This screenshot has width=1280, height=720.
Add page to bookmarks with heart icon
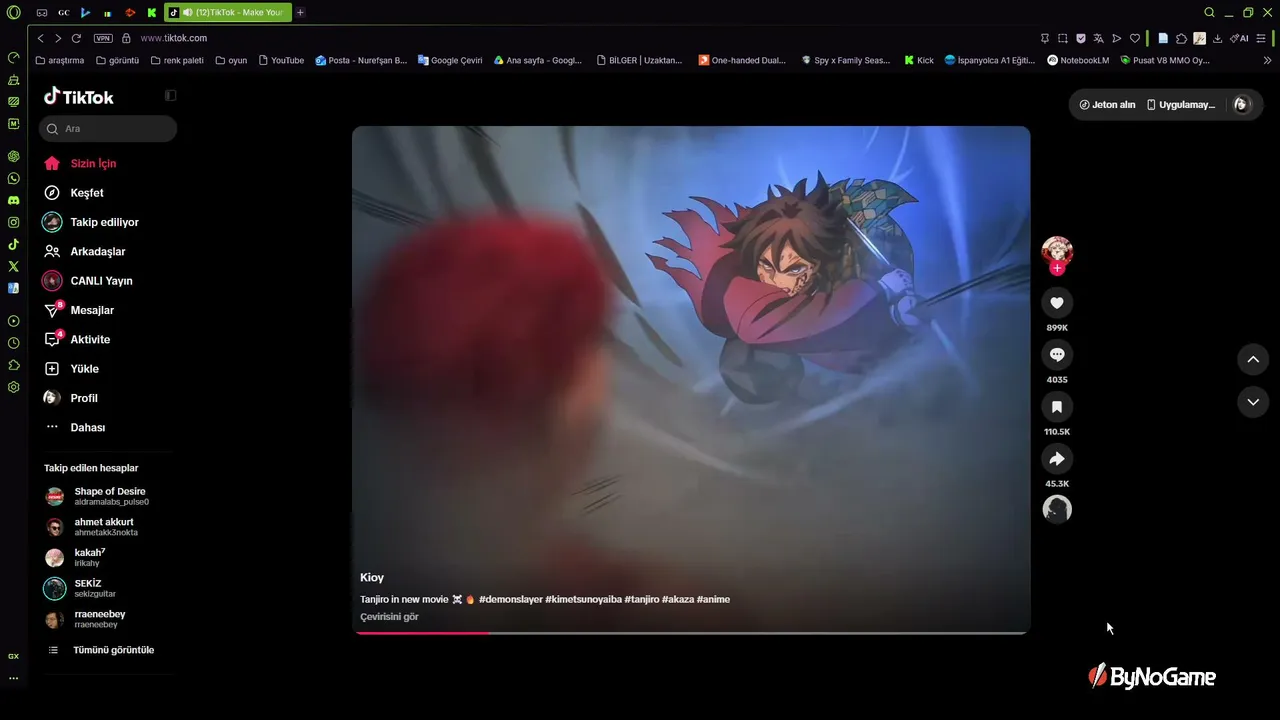point(1135,38)
